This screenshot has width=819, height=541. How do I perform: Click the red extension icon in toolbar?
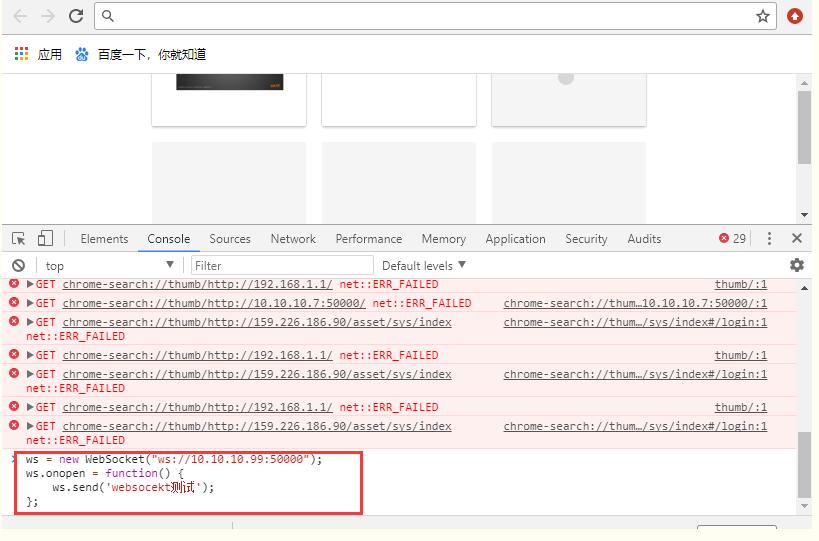coord(795,16)
